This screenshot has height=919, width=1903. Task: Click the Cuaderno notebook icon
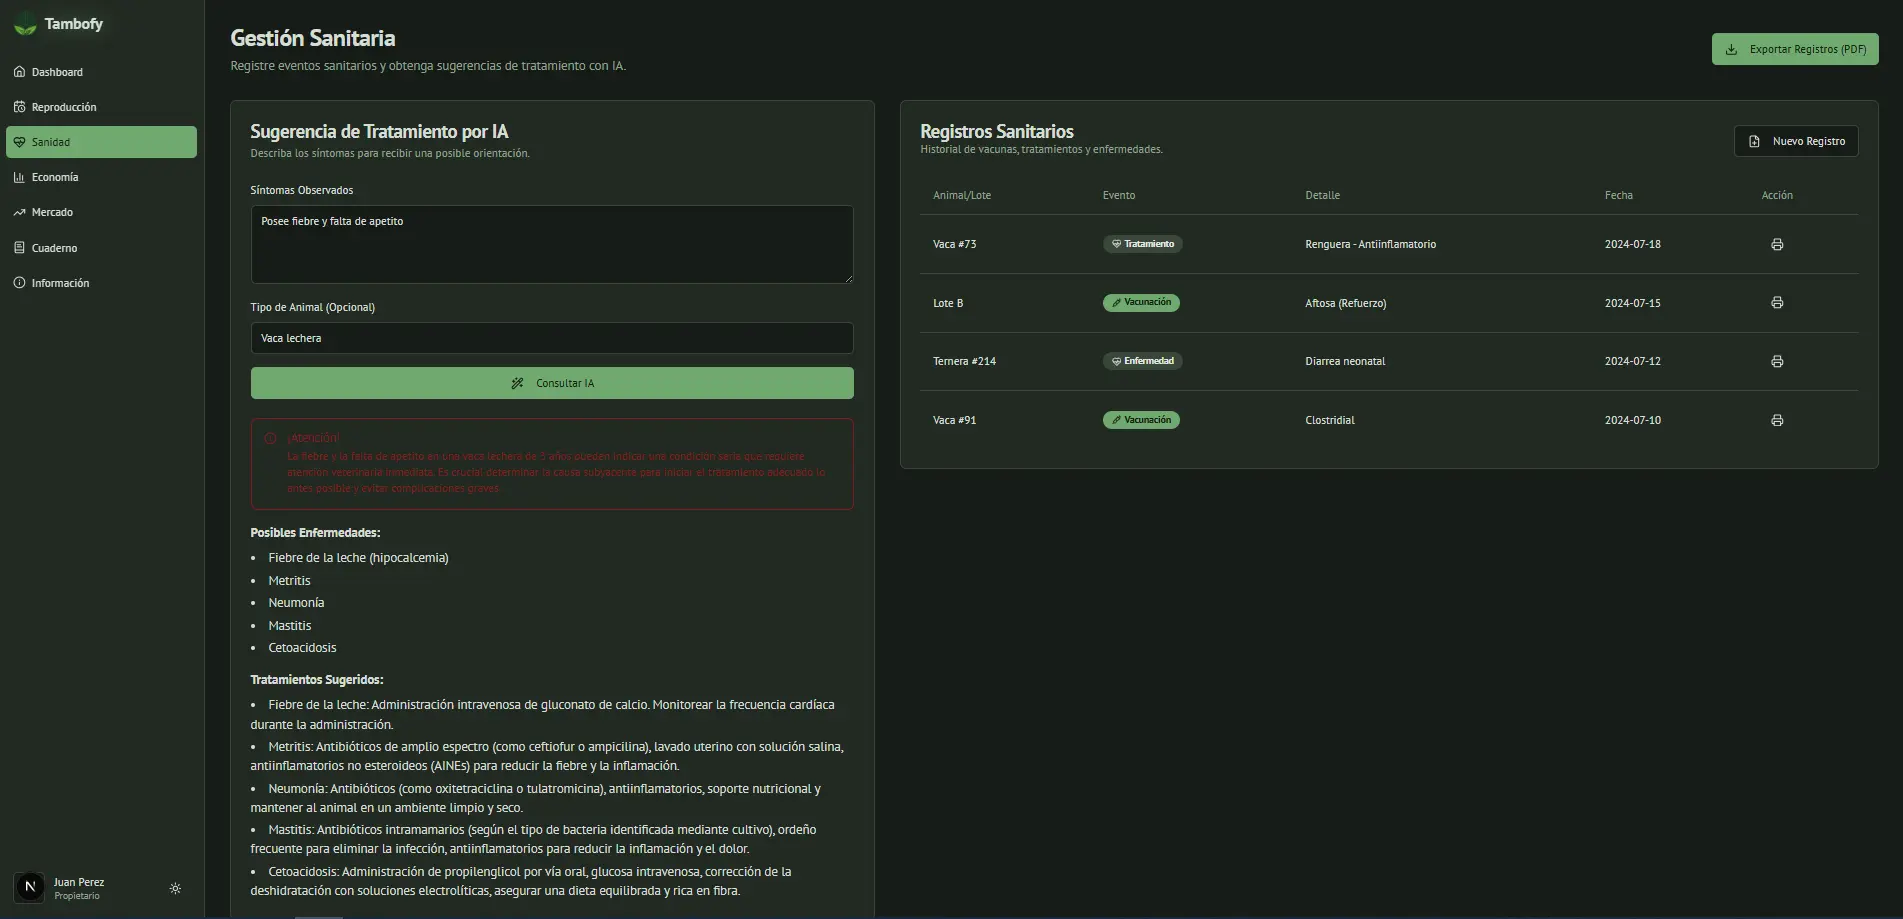point(20,247)
